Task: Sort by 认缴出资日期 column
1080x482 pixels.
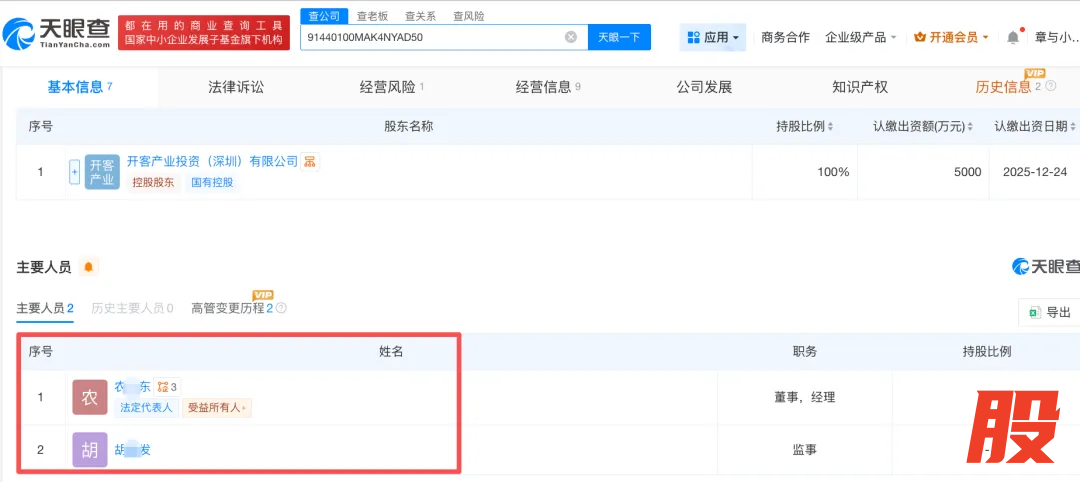Action: point(1034,126)
